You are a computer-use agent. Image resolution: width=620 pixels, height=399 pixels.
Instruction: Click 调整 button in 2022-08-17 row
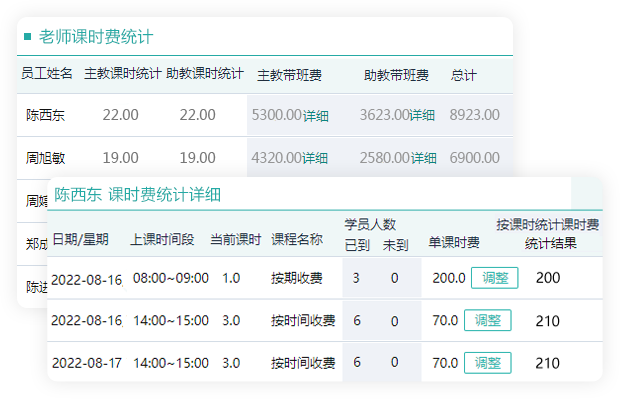(488, 363)
